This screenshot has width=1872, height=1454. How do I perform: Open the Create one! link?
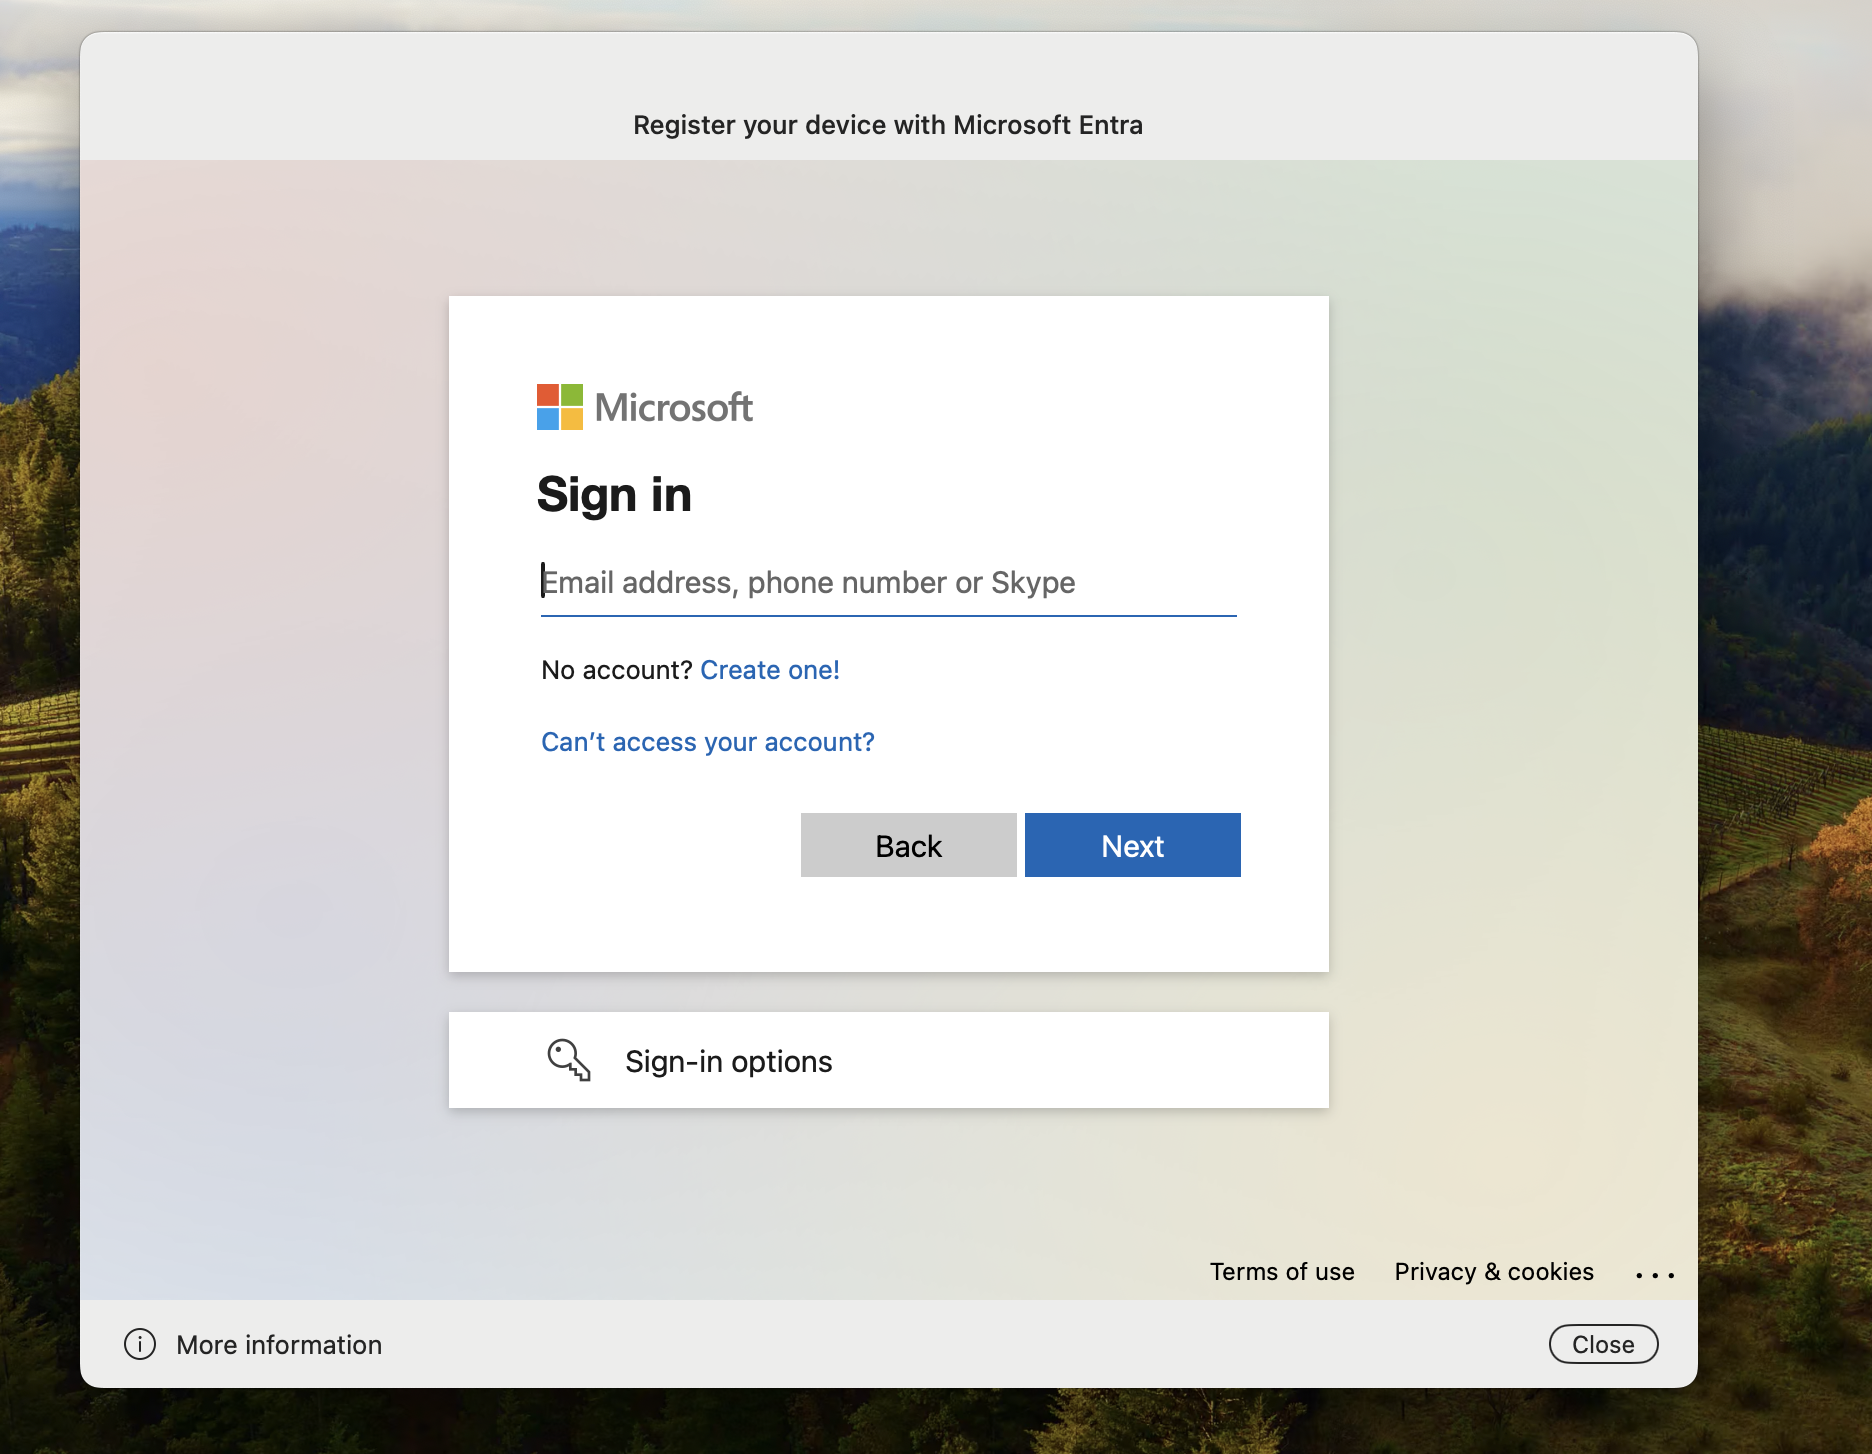click(770, 670)
